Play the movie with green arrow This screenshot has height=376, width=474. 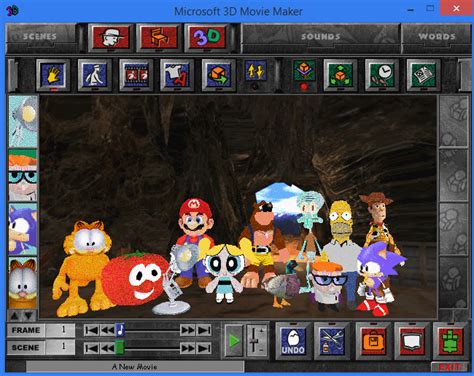click(234, 341)
